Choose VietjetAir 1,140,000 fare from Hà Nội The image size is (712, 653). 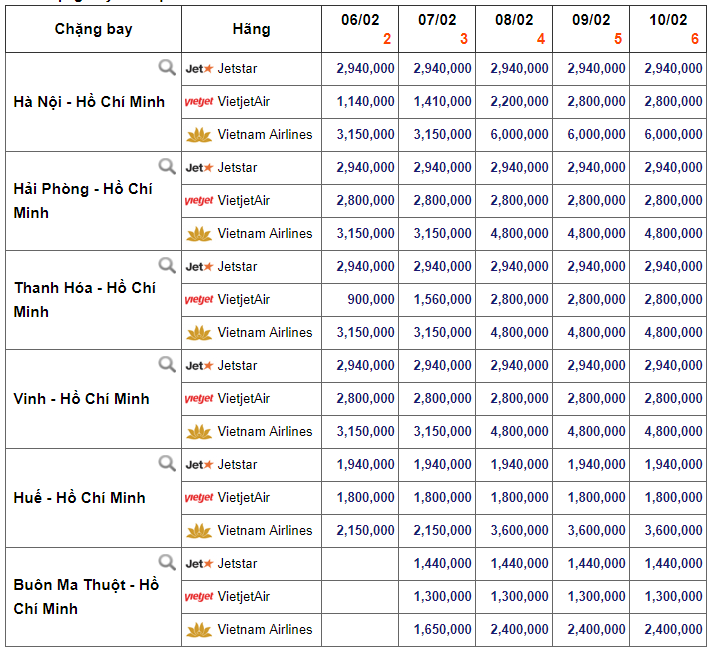click(366, 101)
